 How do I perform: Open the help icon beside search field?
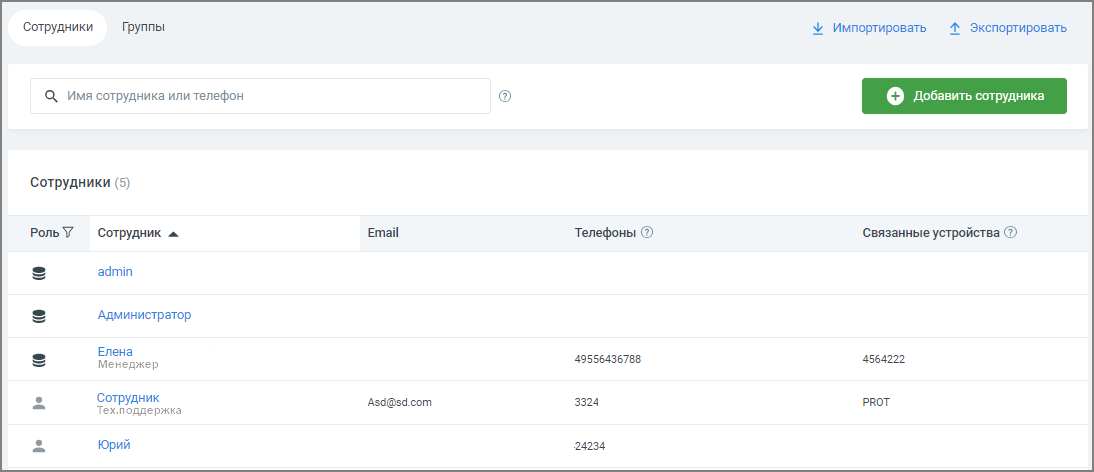pyautogui.click(x=506, y=96)
